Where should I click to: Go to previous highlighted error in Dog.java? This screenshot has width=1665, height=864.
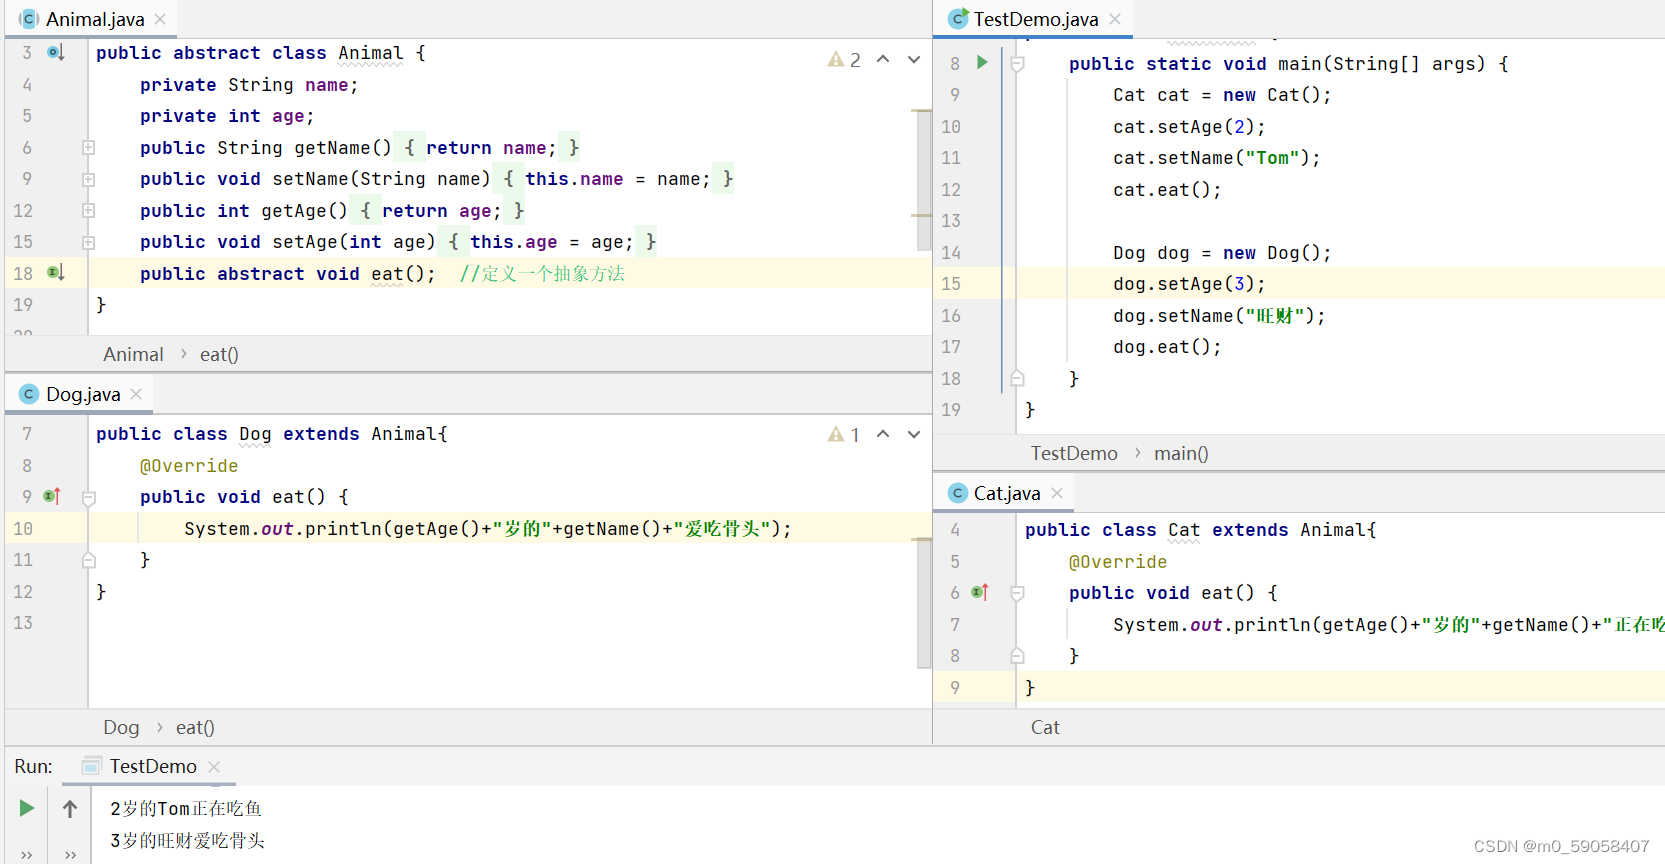click(x=883, y=434)
